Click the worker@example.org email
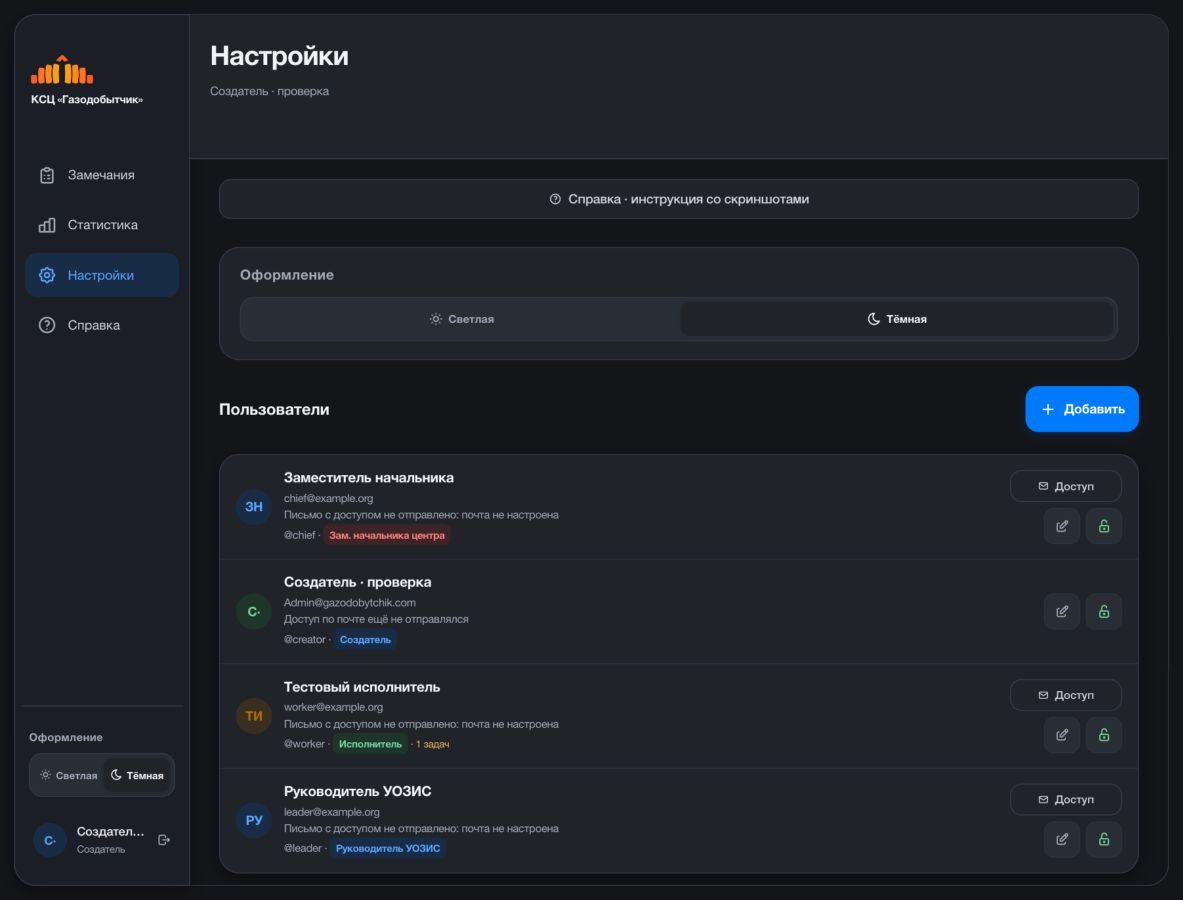This screenshot has height=900, width=1183. click(333, 707)
